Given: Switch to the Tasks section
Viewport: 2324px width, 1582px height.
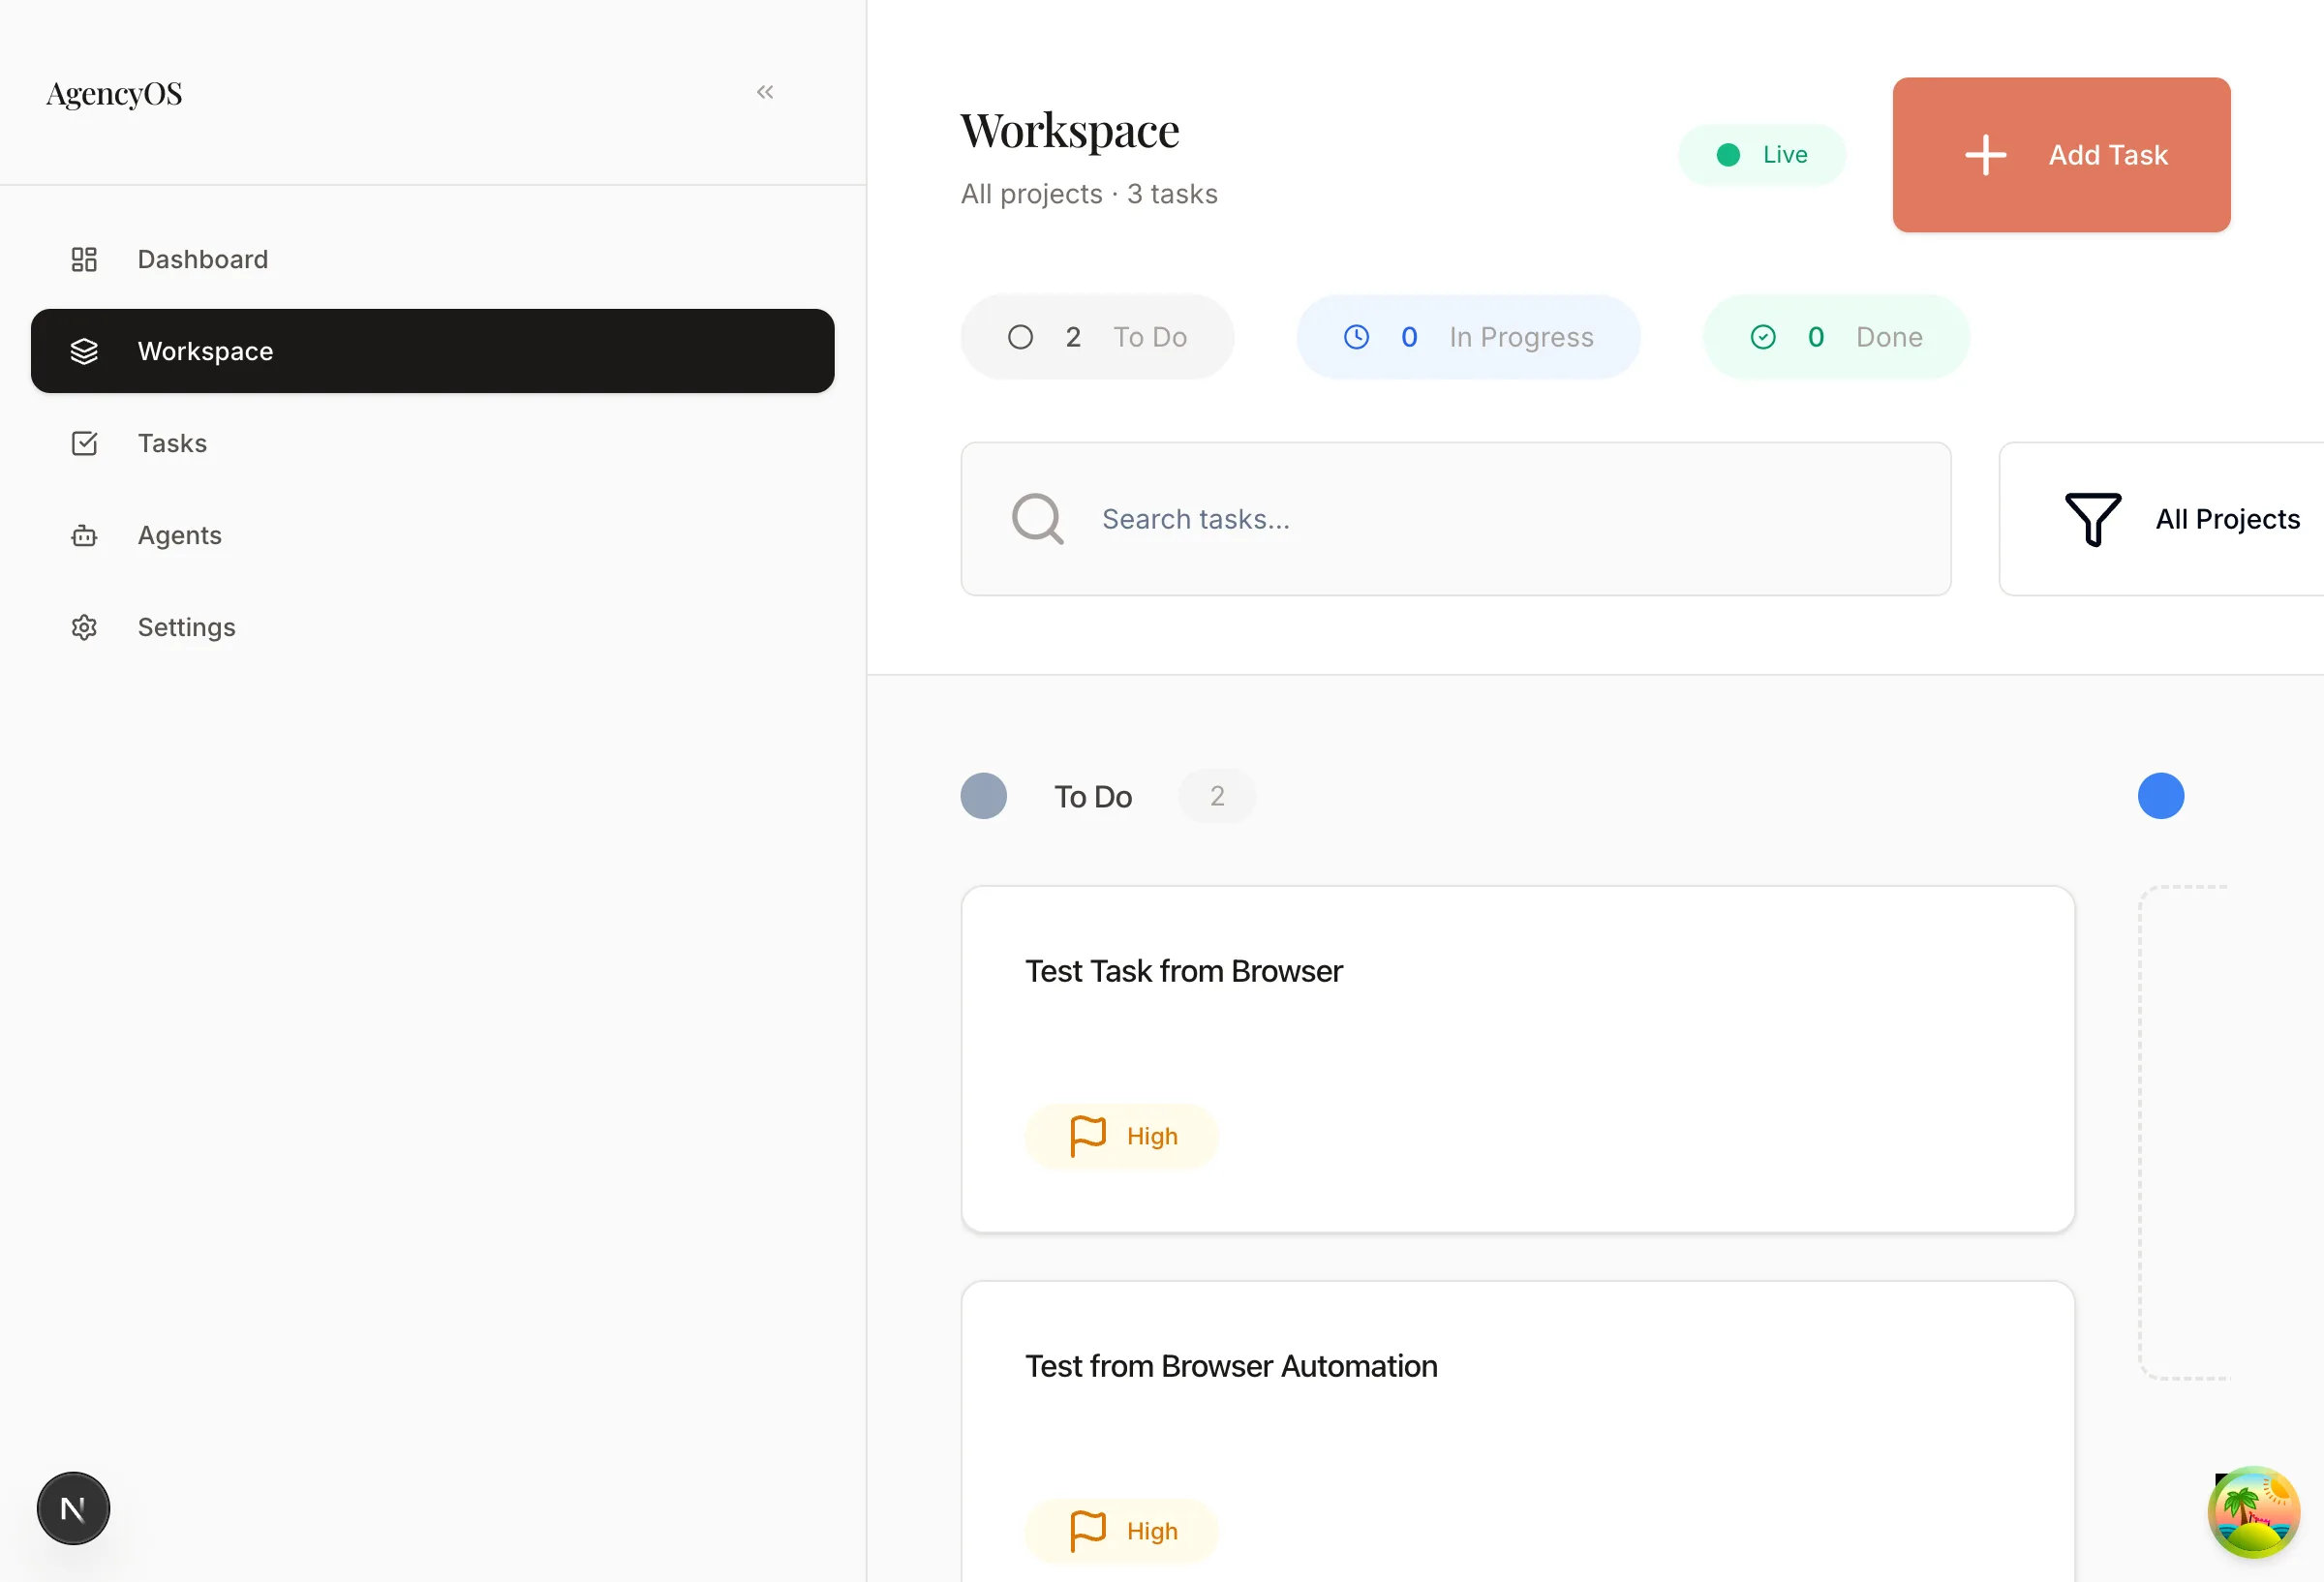Looking at the screenshot, I should coord(172,443).
